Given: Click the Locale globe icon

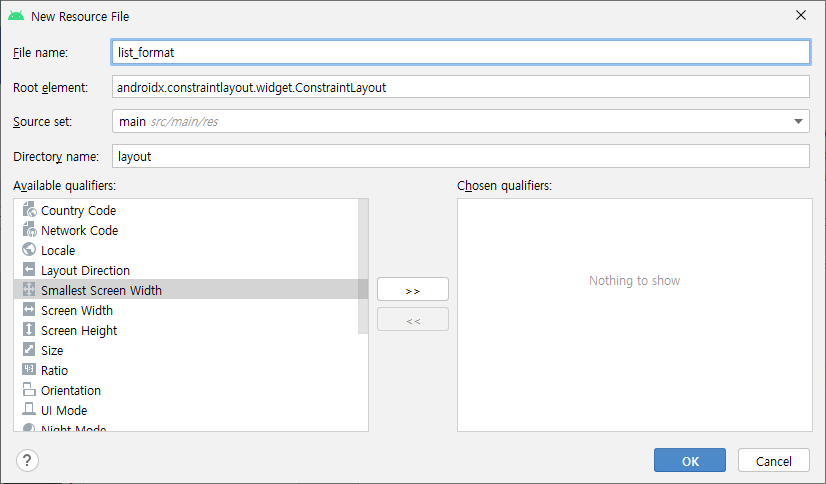Looking at the screenshot, I should [x=30, y=250].
